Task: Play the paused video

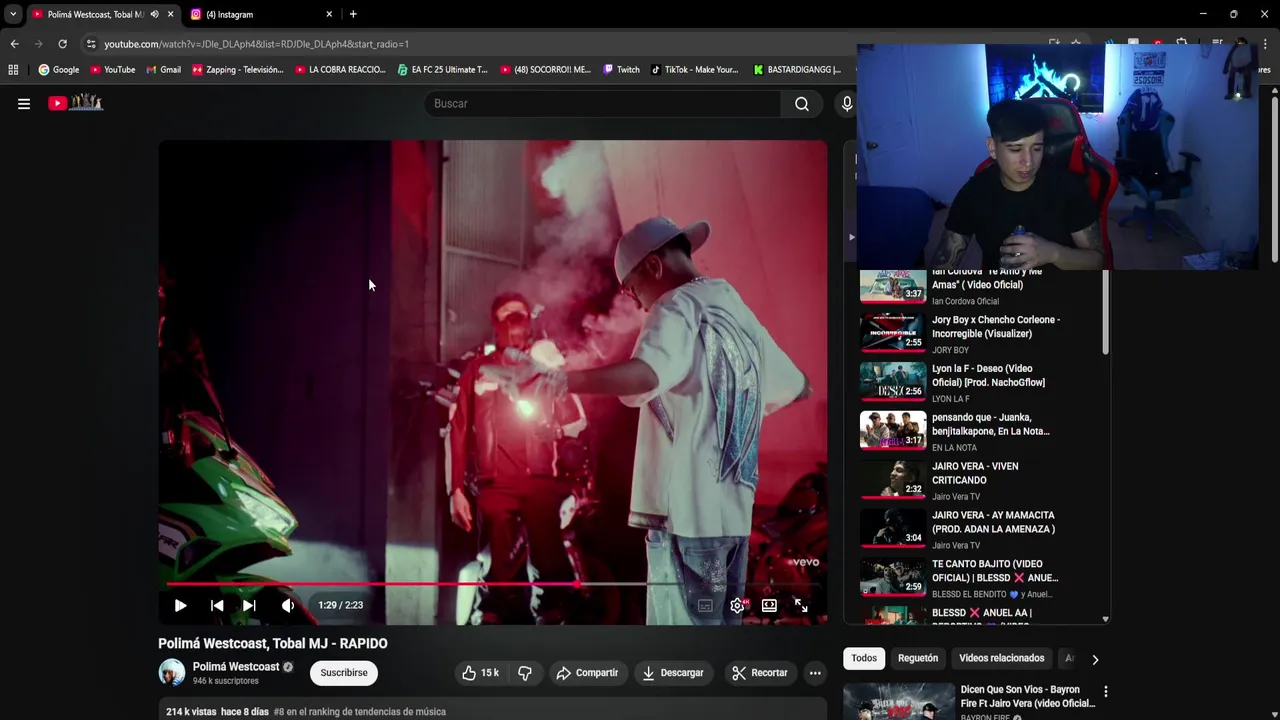Action: [180, 605]
